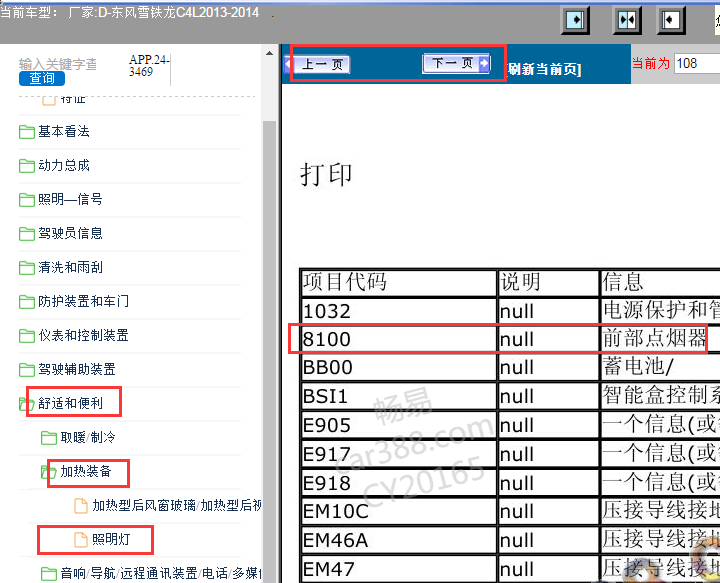The image size is (720, 583).
Task: Open the 清洗和雨刮 folder
Action: pos(70,268)
